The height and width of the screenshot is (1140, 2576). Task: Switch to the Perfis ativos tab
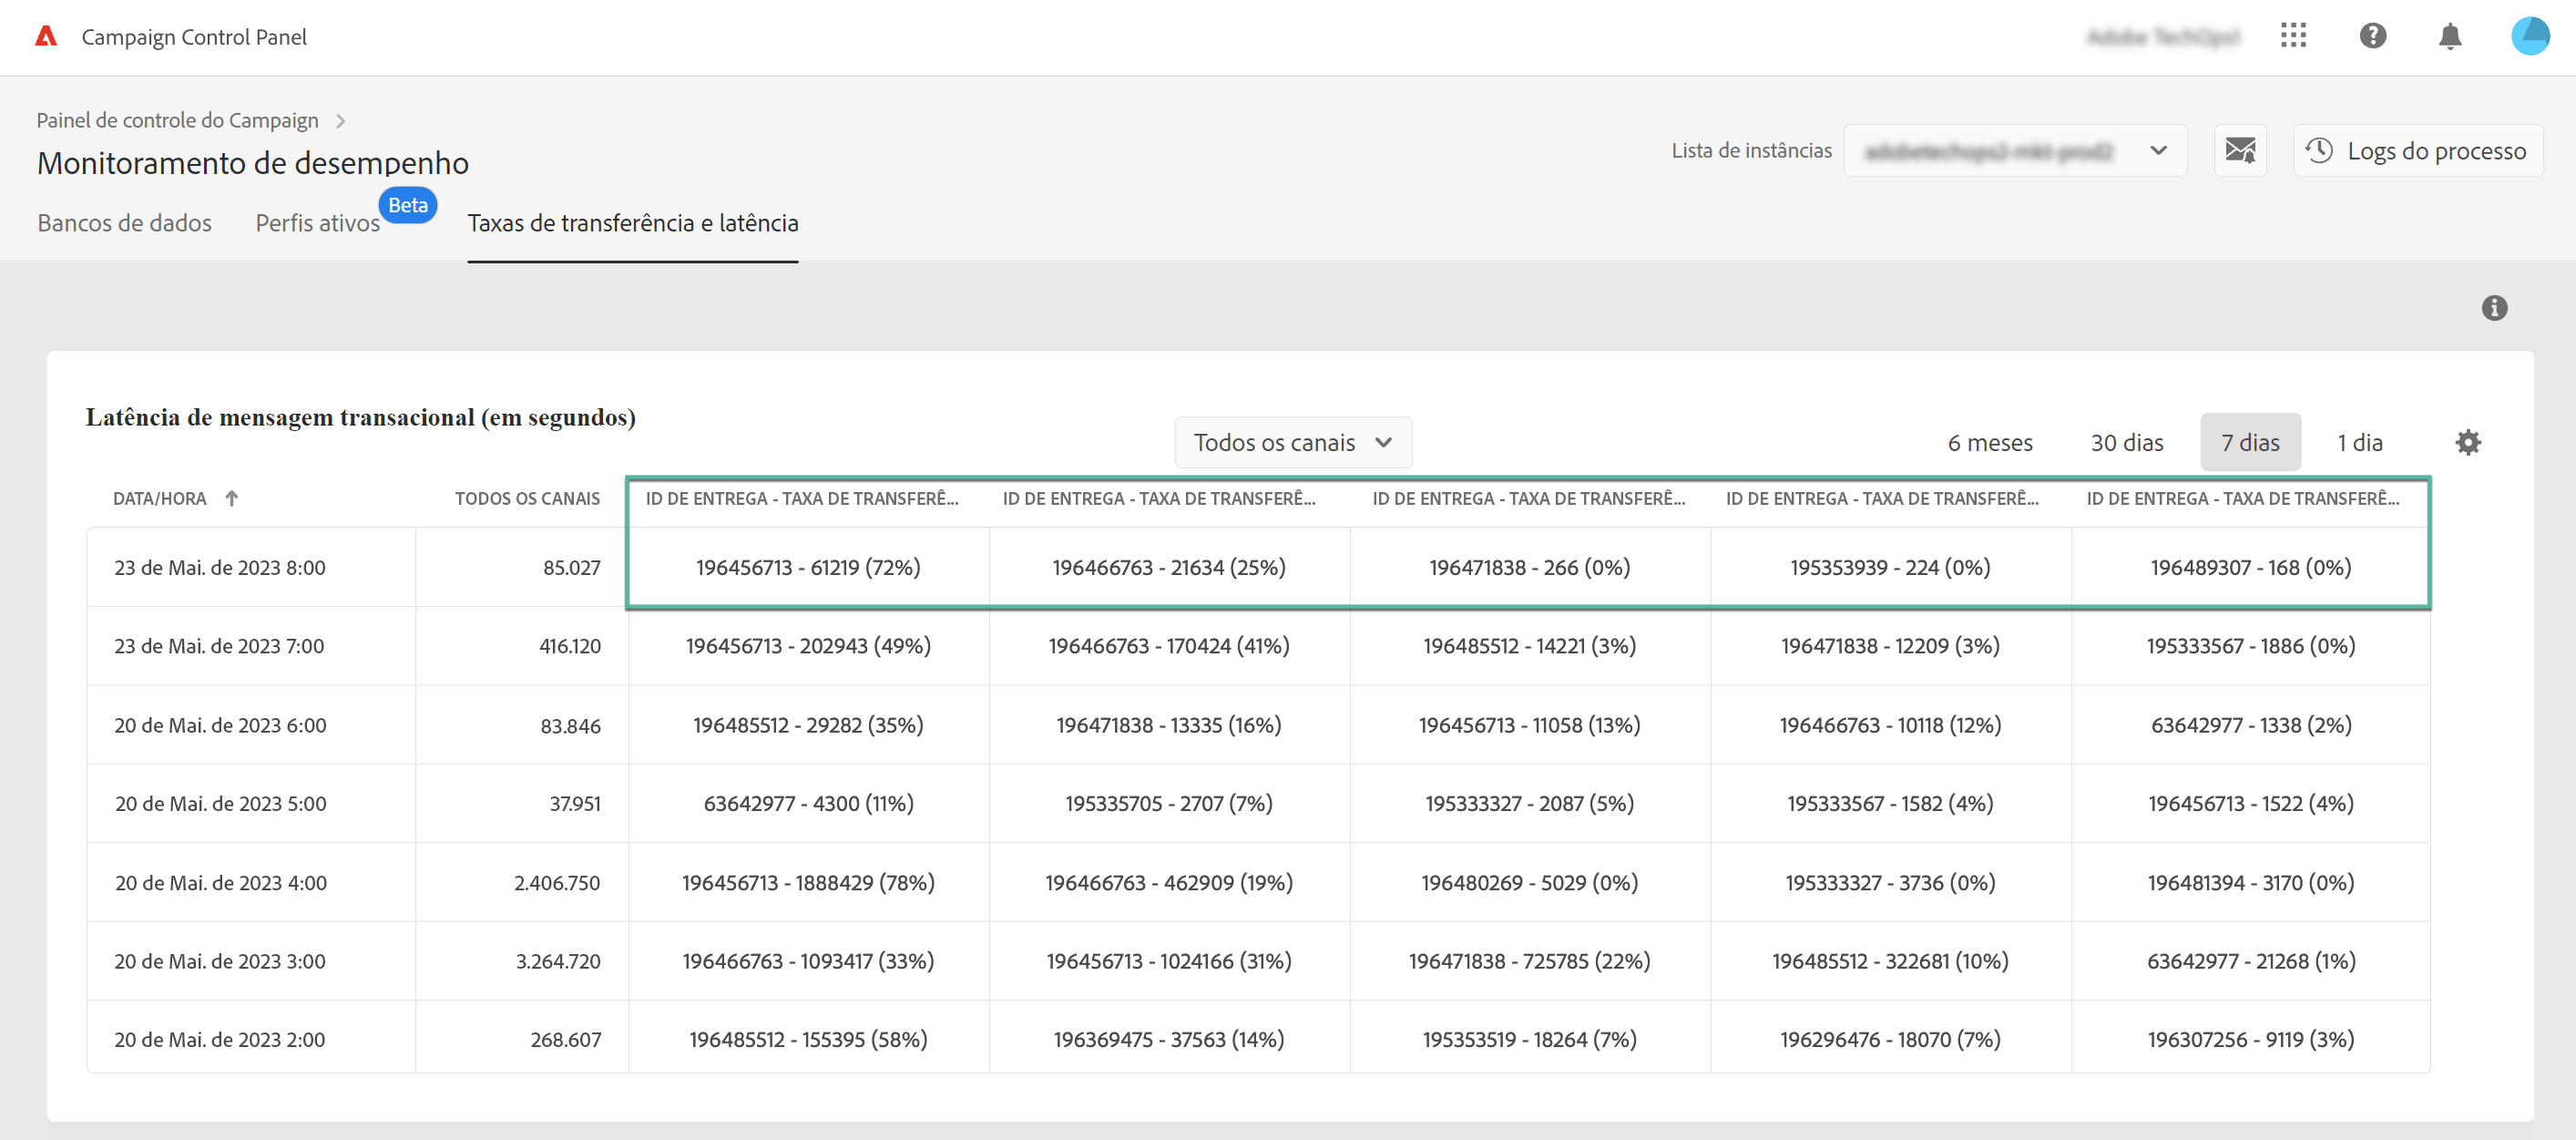coord(317,223)
